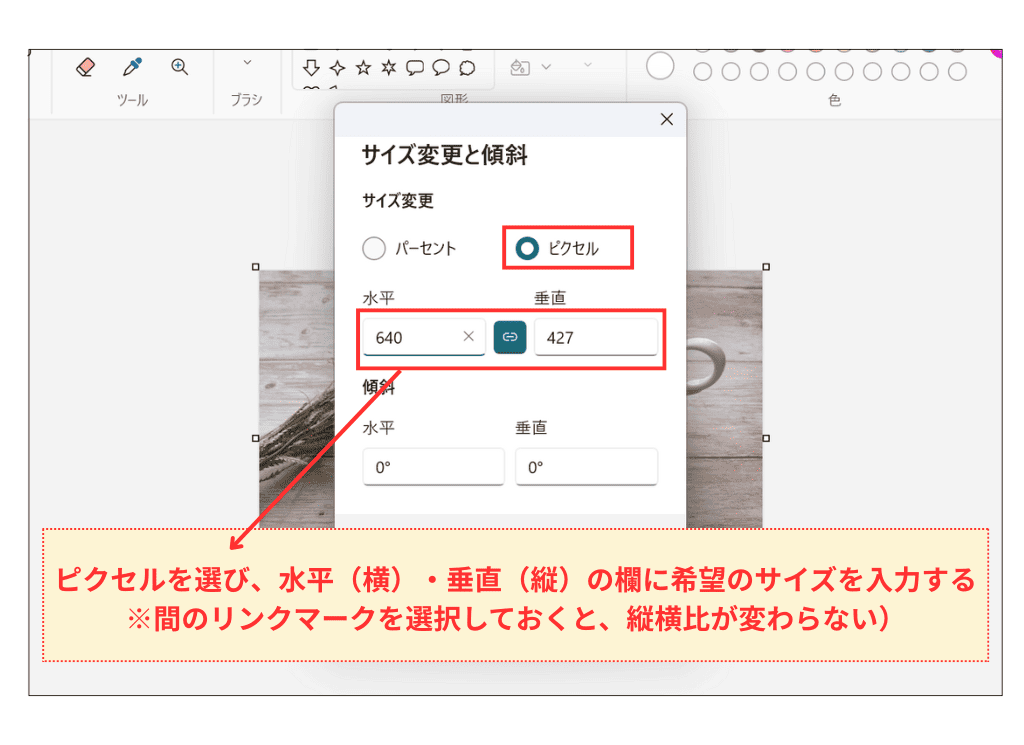Select the Eraser tool

tap(85, 66)
